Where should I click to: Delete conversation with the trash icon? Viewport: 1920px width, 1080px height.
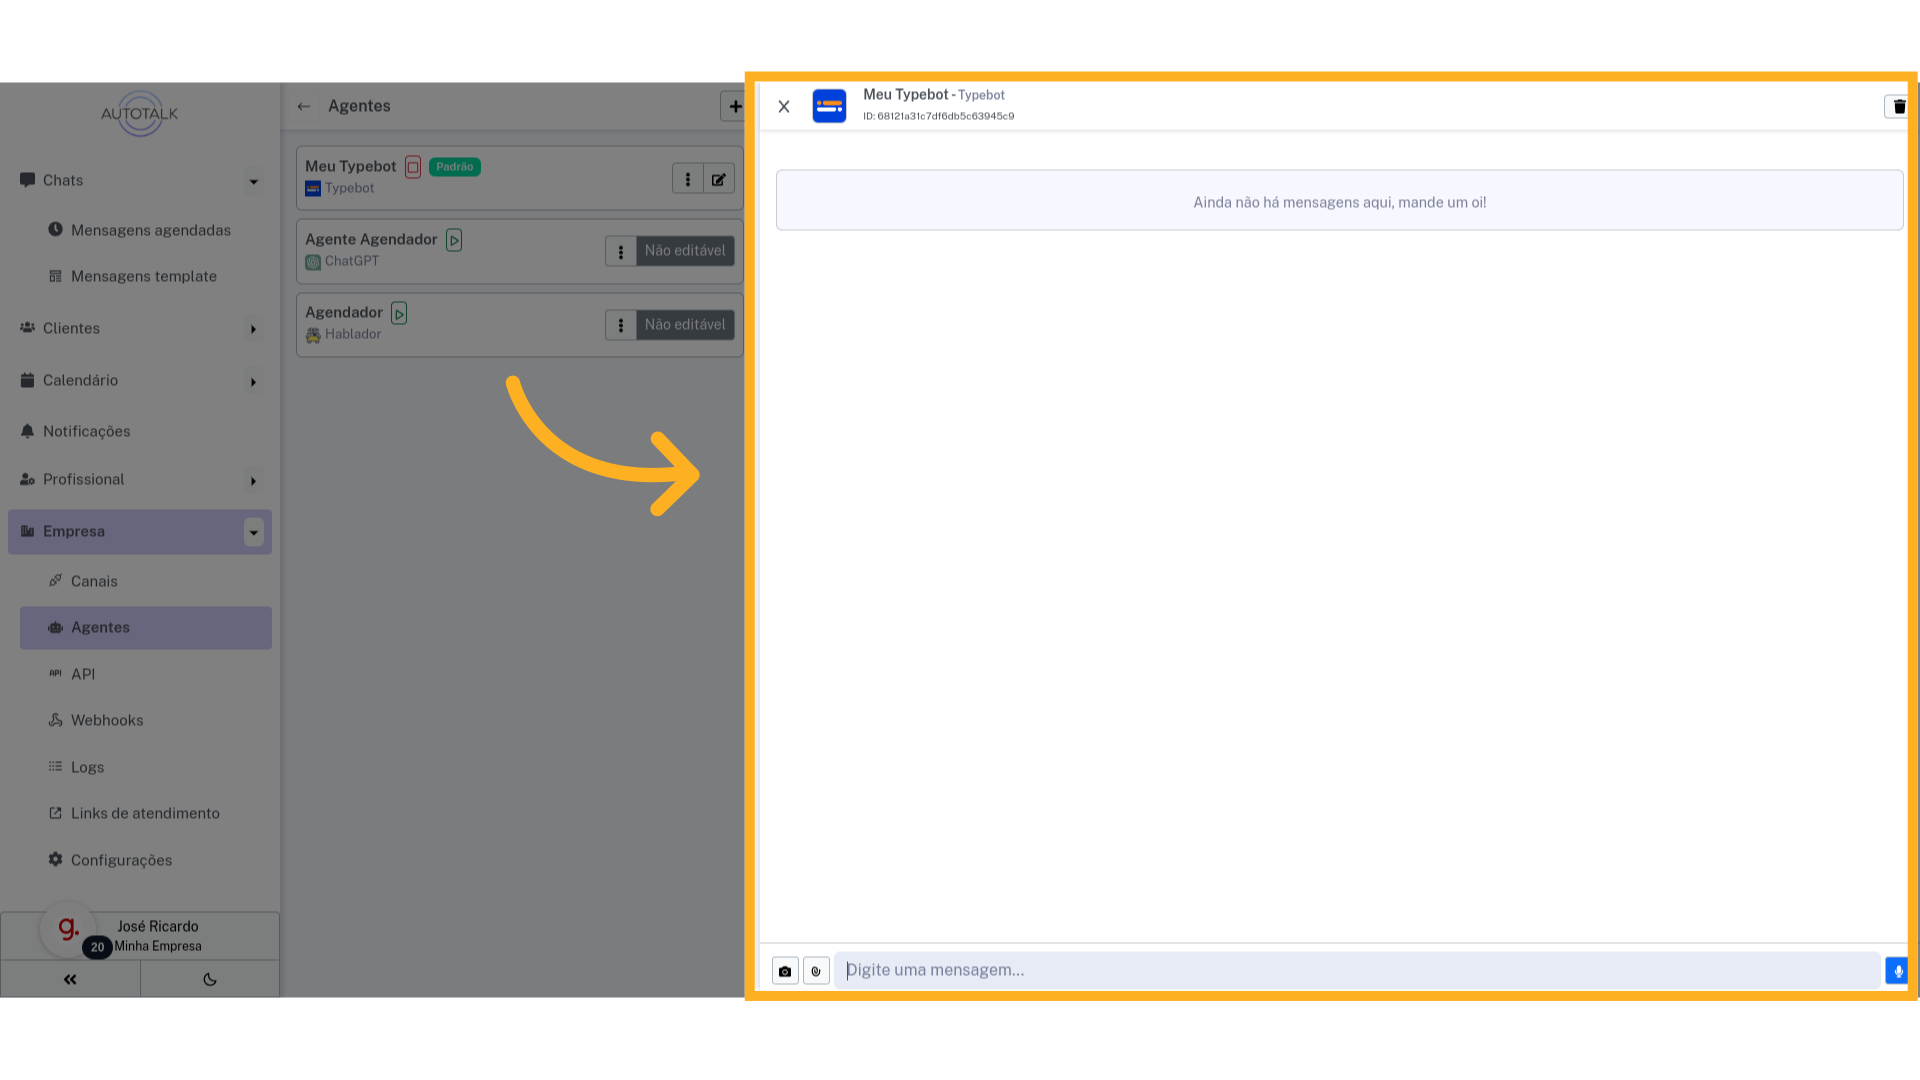click(1898, 106)
